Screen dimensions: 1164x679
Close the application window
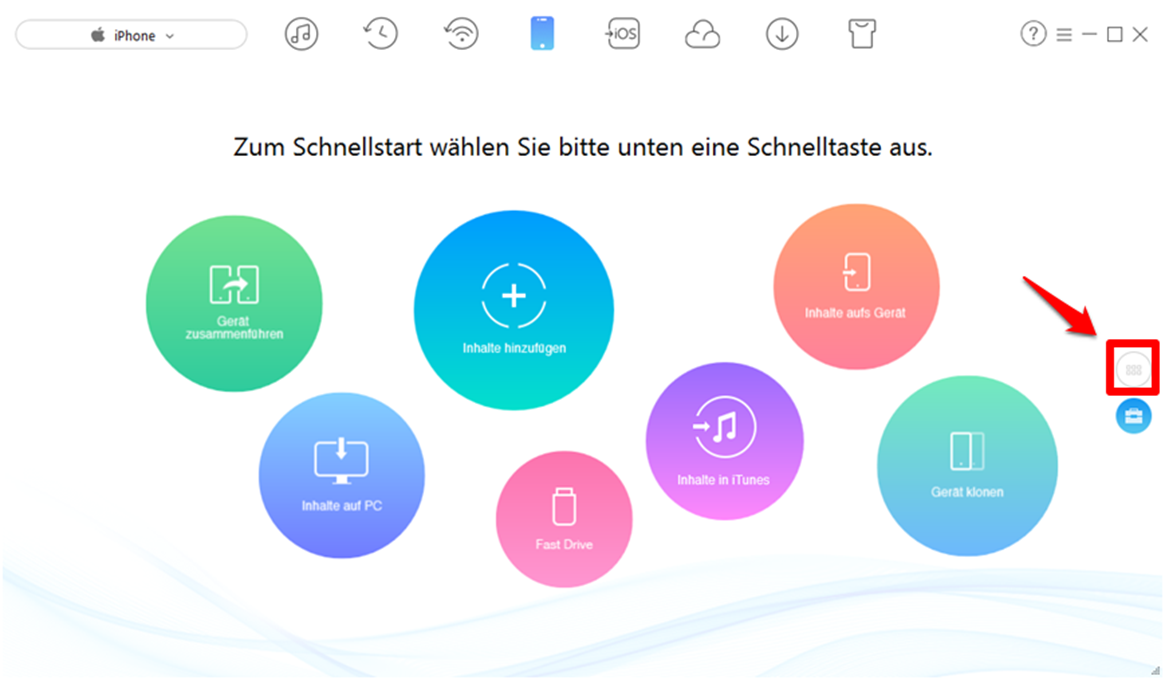[x=1140, y=35]
